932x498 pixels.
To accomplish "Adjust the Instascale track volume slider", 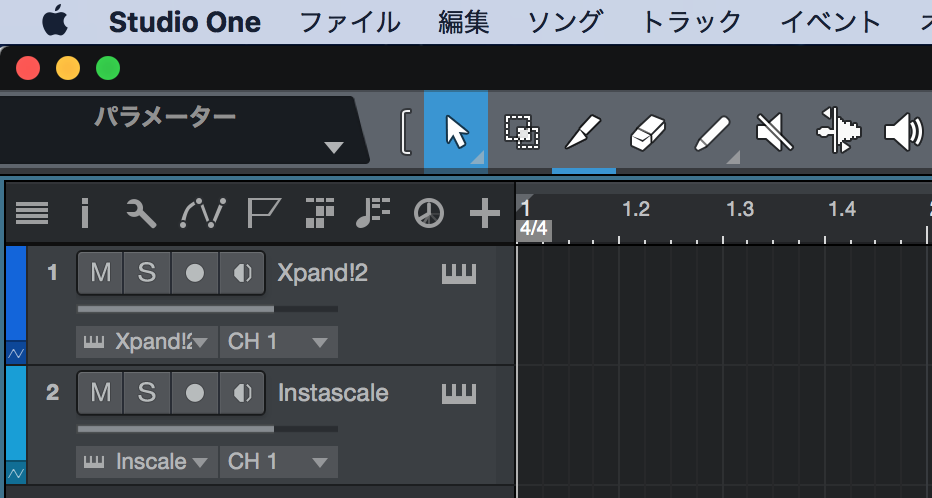I will click(x=207, y=429).
